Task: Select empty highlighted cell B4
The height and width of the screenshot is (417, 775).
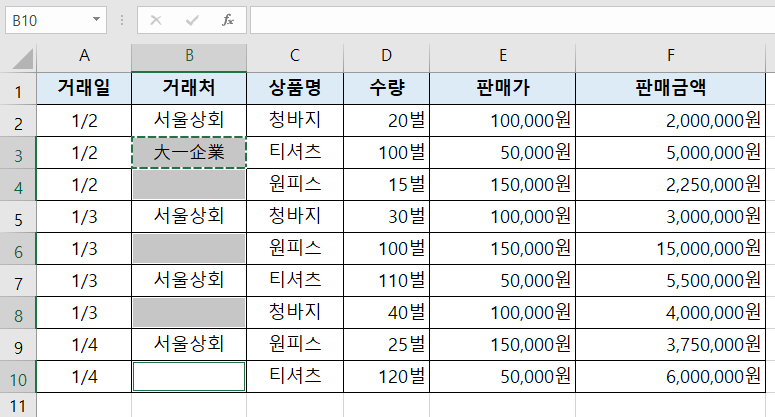Action: 189,185
